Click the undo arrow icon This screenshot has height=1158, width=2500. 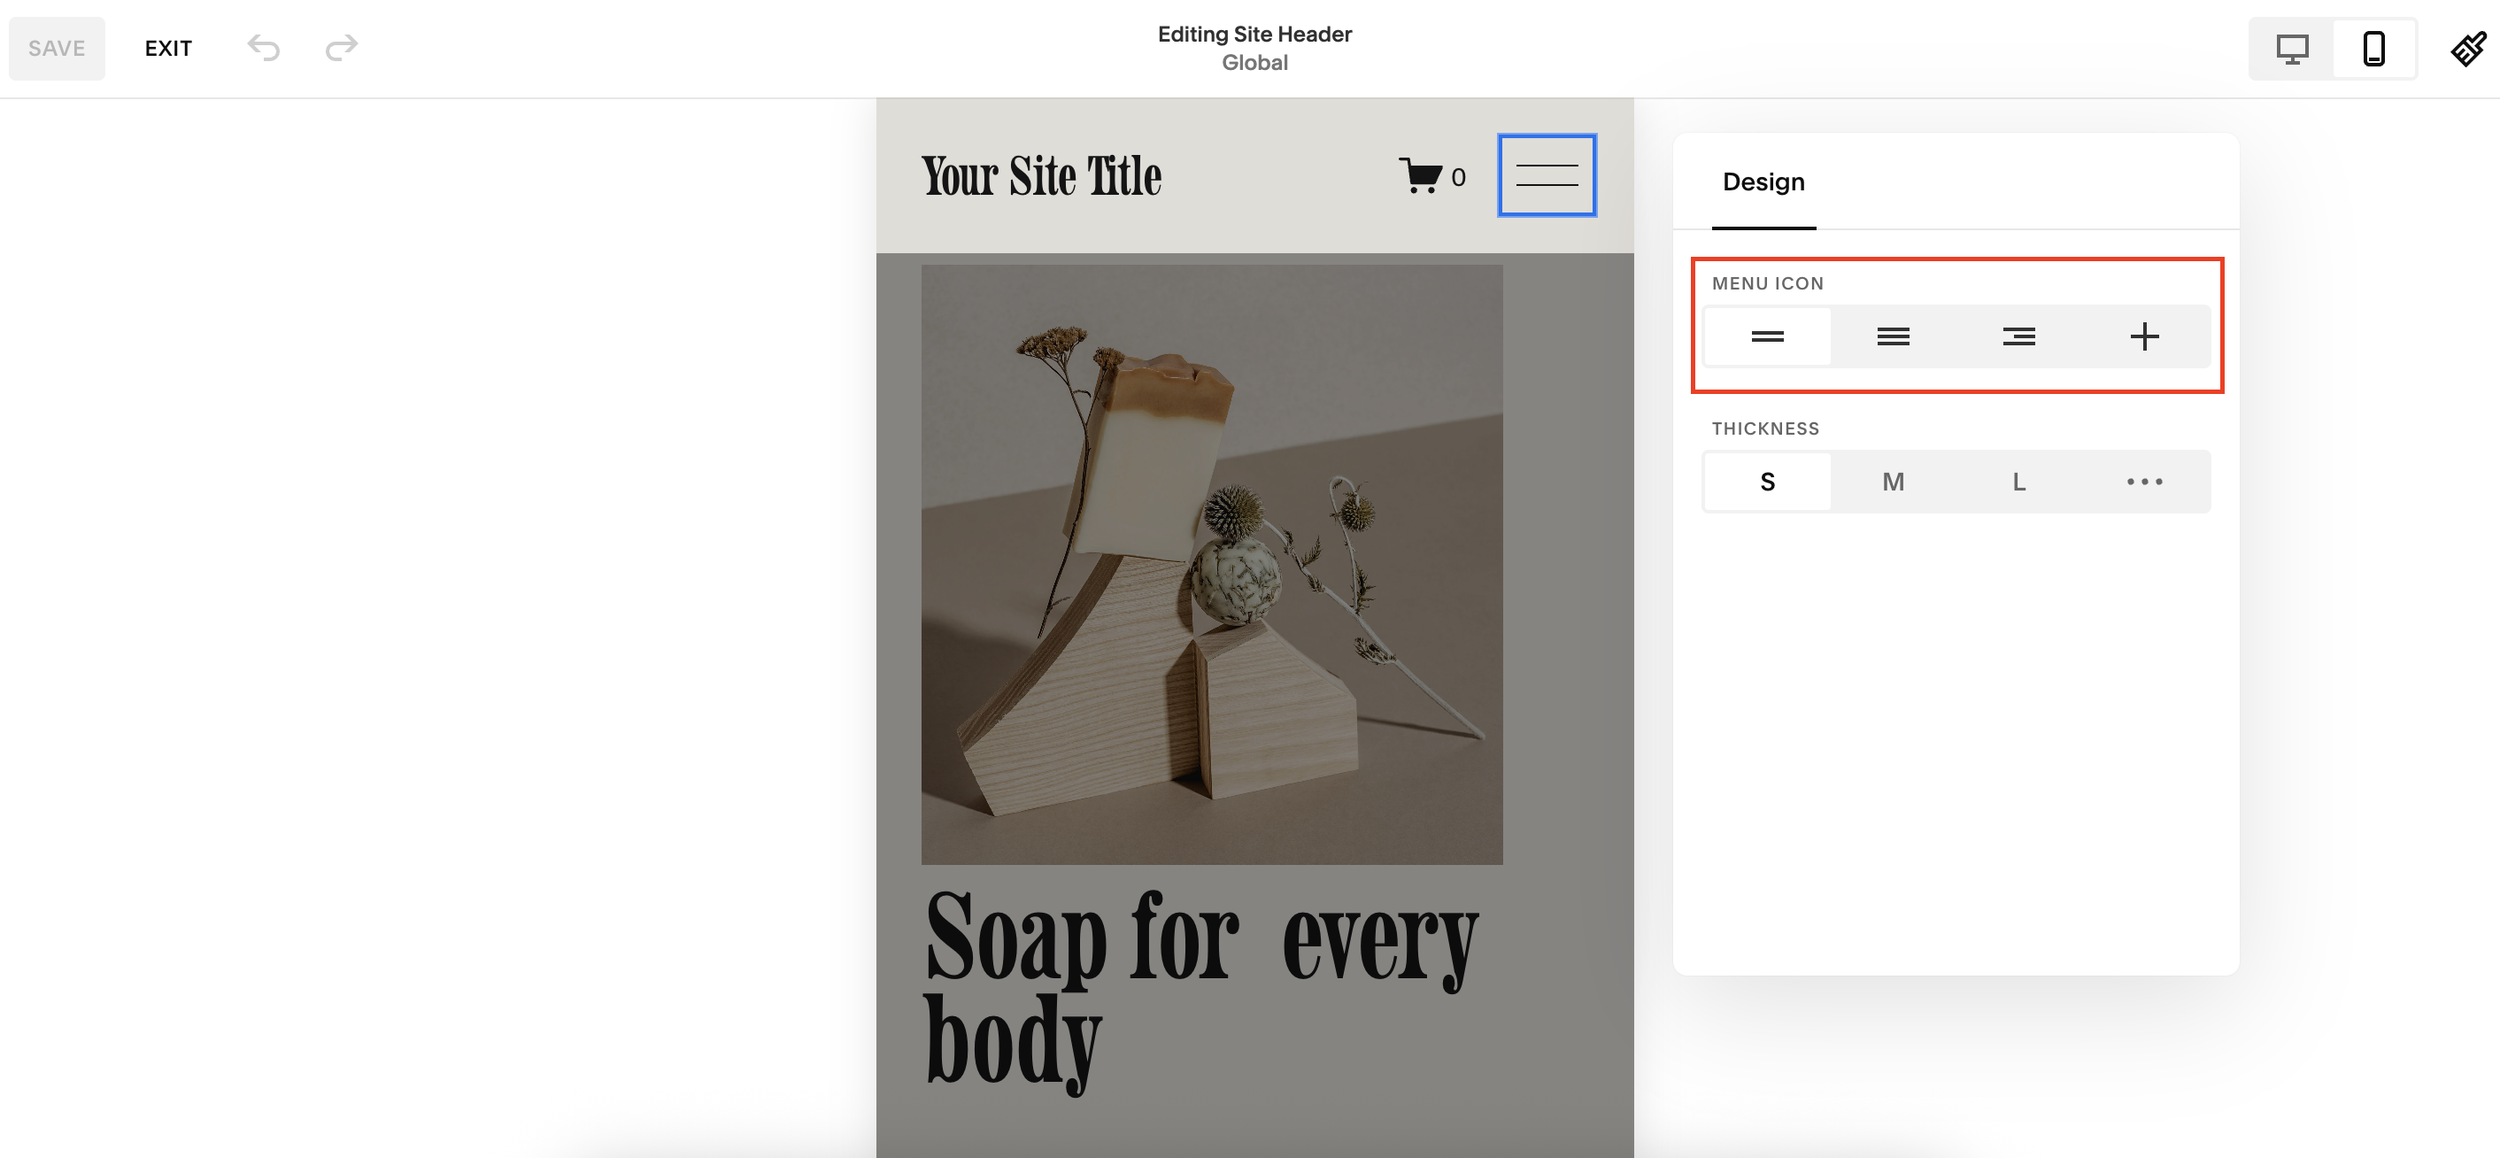point(264,48)
